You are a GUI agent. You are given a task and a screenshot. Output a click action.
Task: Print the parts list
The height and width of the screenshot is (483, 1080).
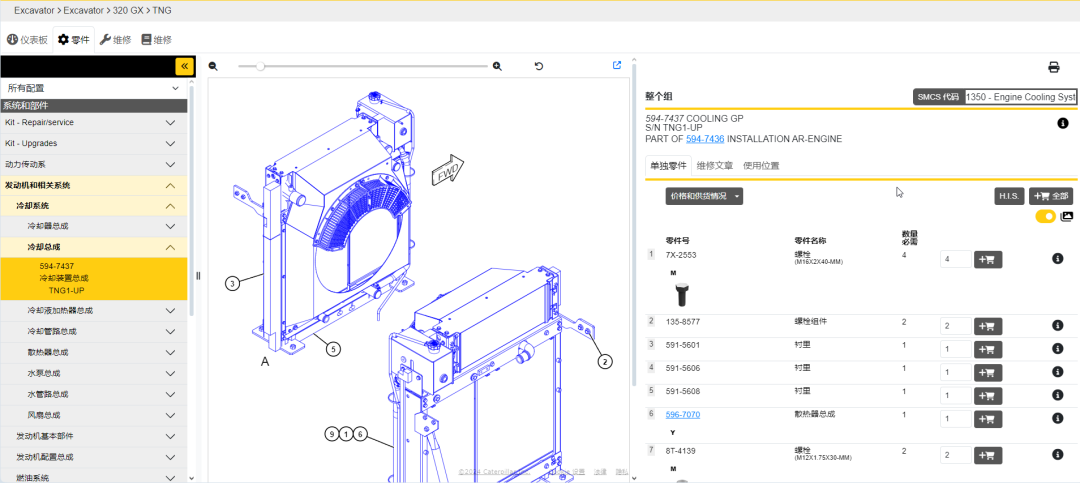point(1054,68)
